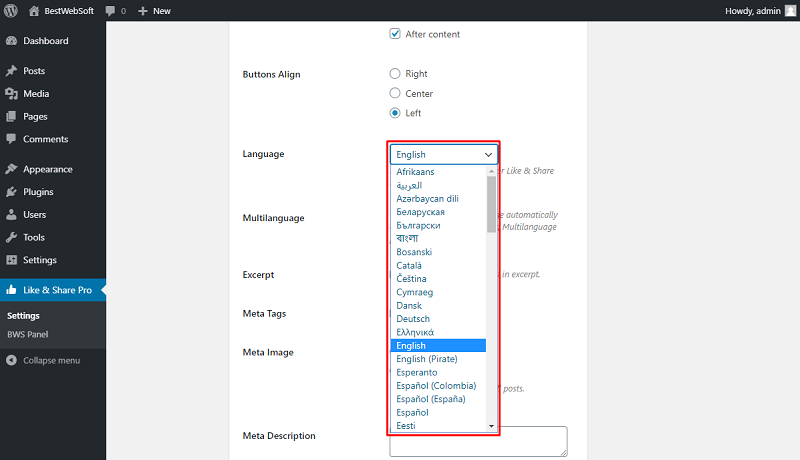The width and height of the screenshot is (800, 460).
Task: Click the language list scroll-down arrow
Action: [x=491, y=426]
